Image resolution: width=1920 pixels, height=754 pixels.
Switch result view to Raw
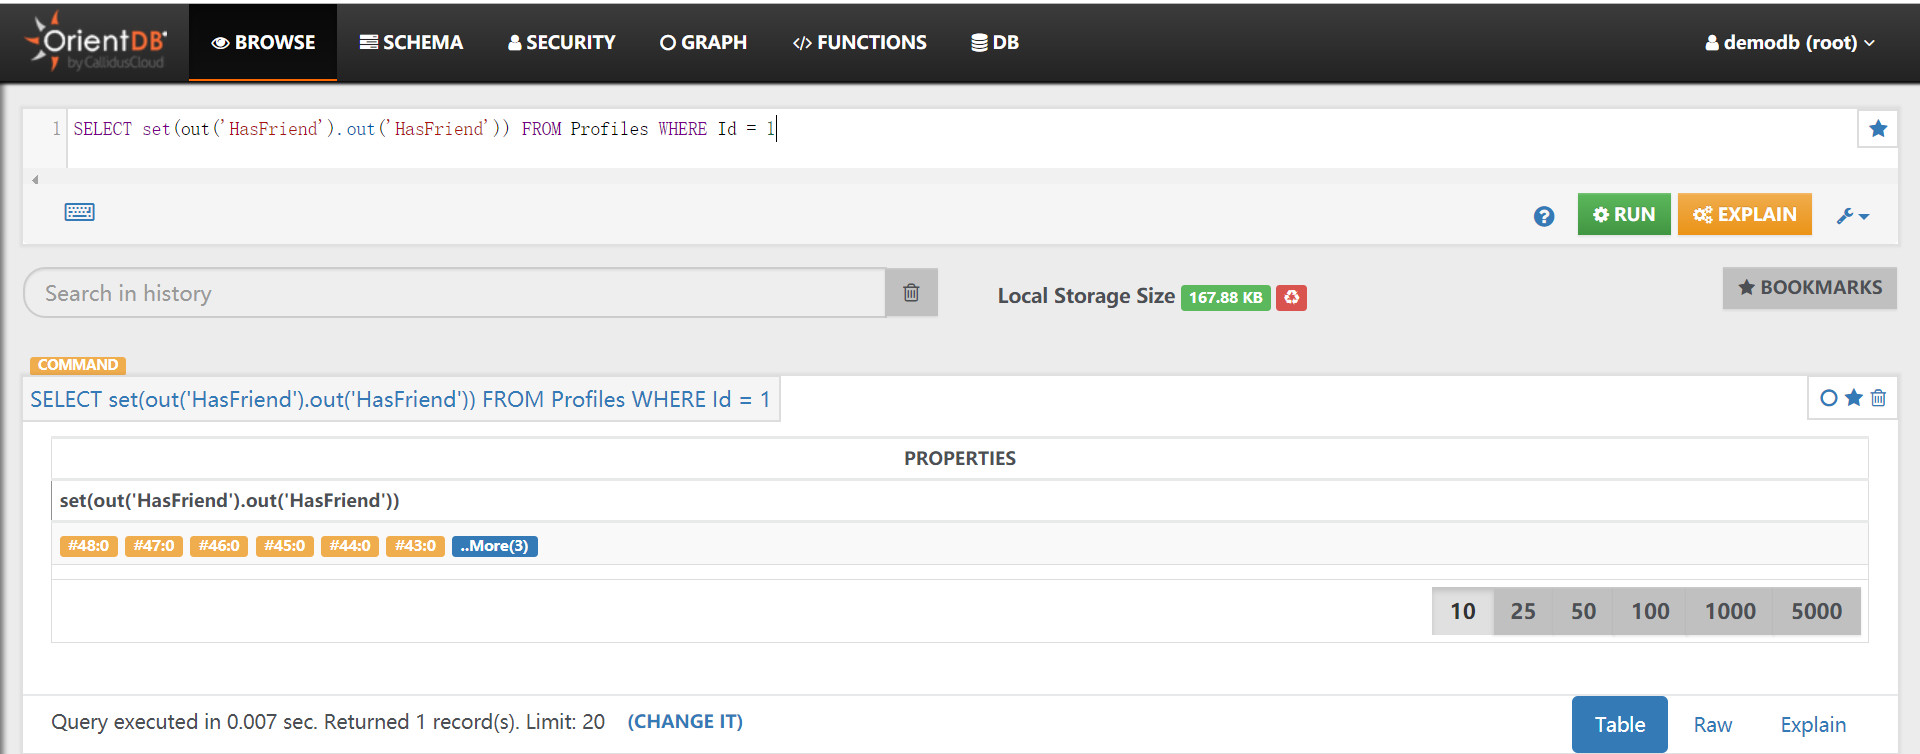(1713, 725)
